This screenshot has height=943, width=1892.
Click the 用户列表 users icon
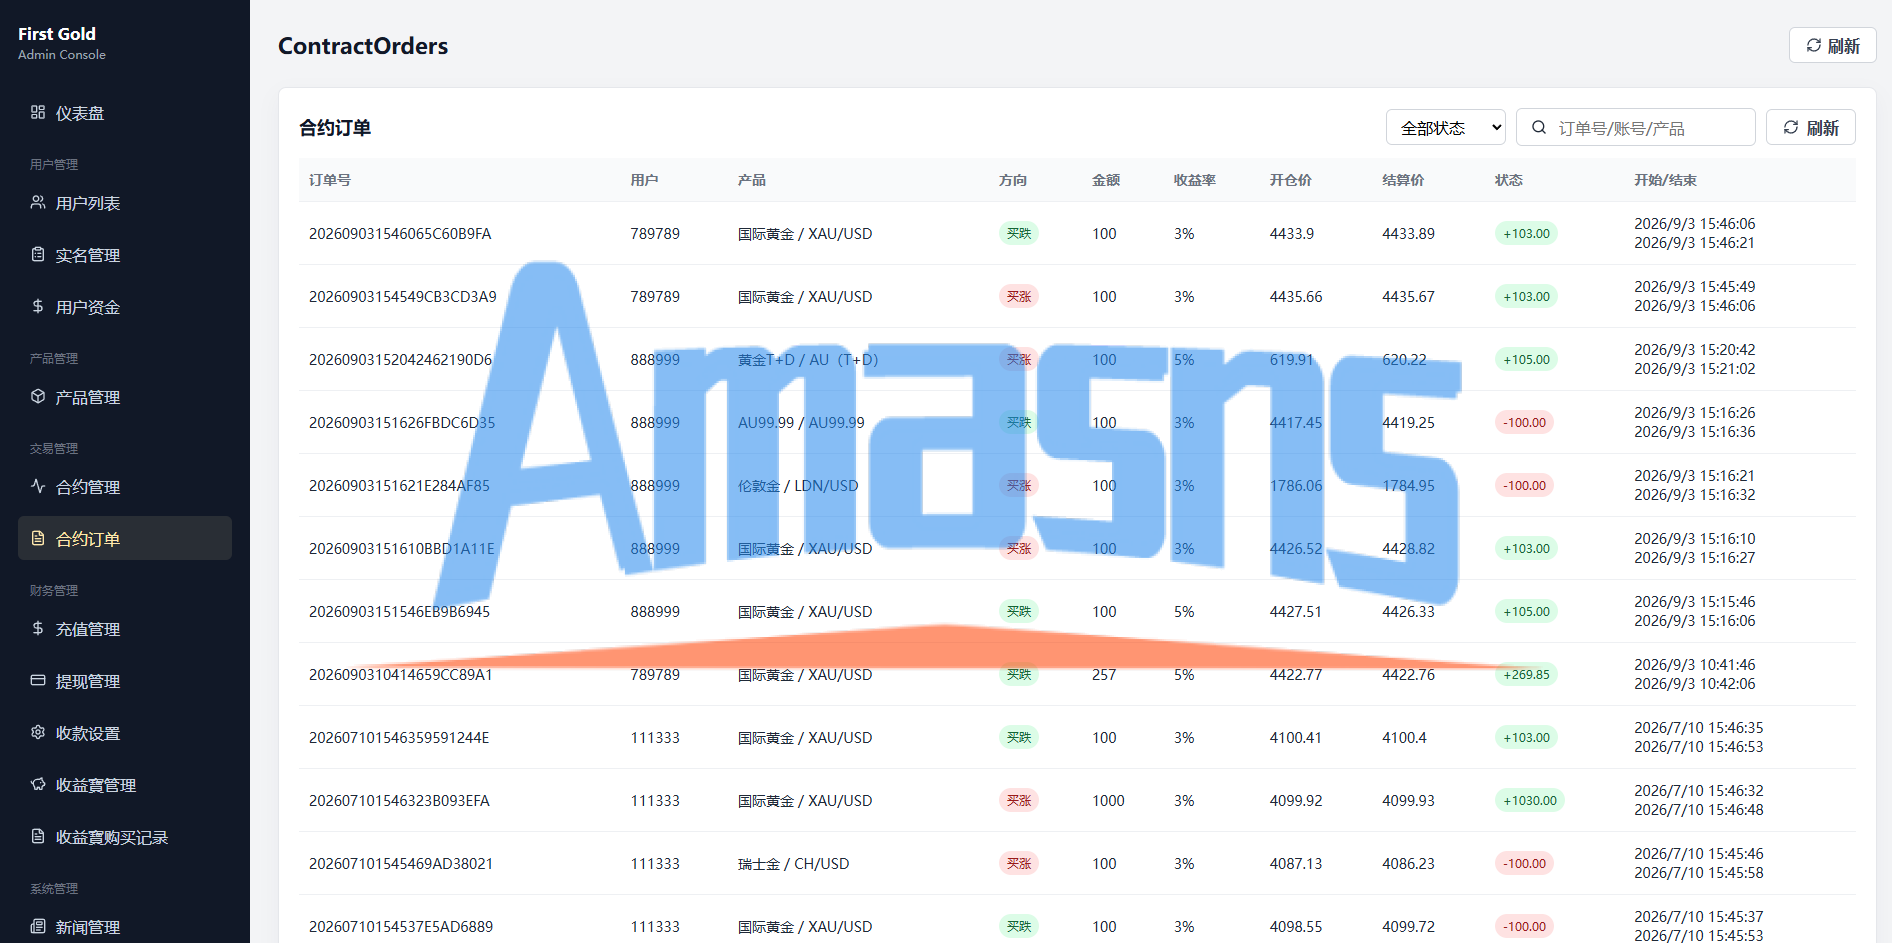point(38,202)
